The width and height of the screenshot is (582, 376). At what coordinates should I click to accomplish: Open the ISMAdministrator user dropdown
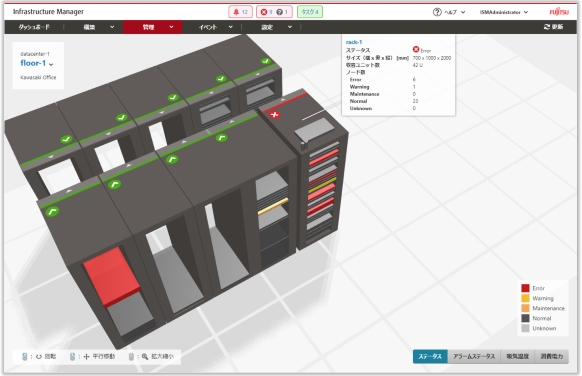coord(504,12)
